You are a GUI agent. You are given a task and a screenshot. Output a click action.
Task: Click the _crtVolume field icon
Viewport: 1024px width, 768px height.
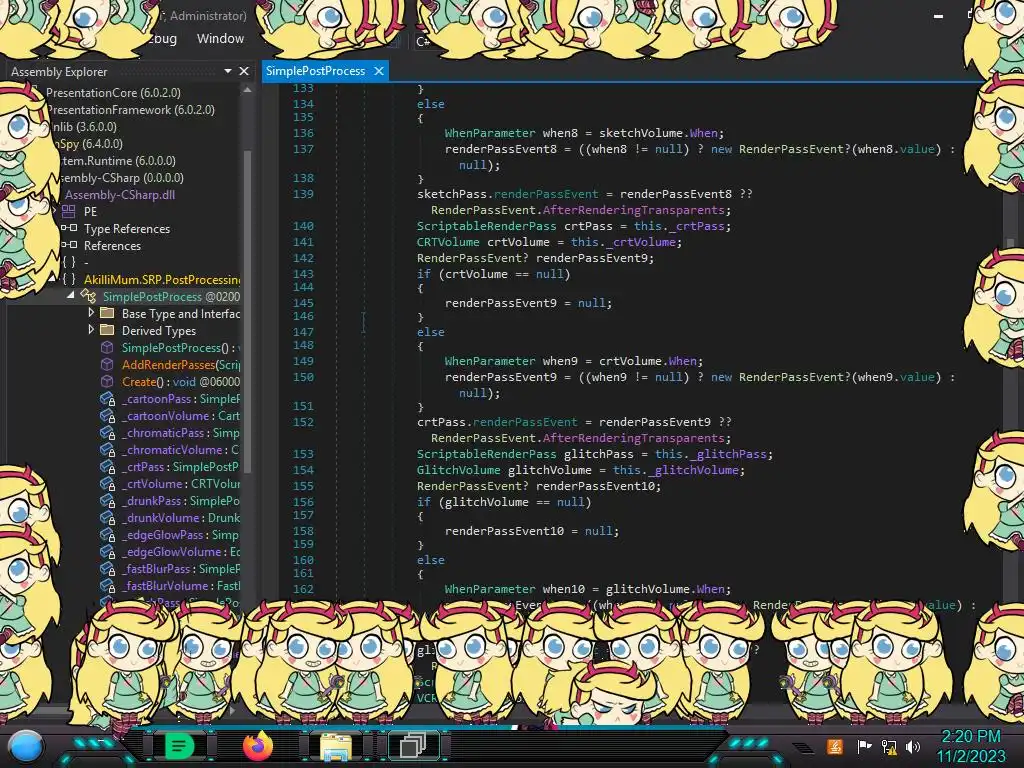click(108, 483)
